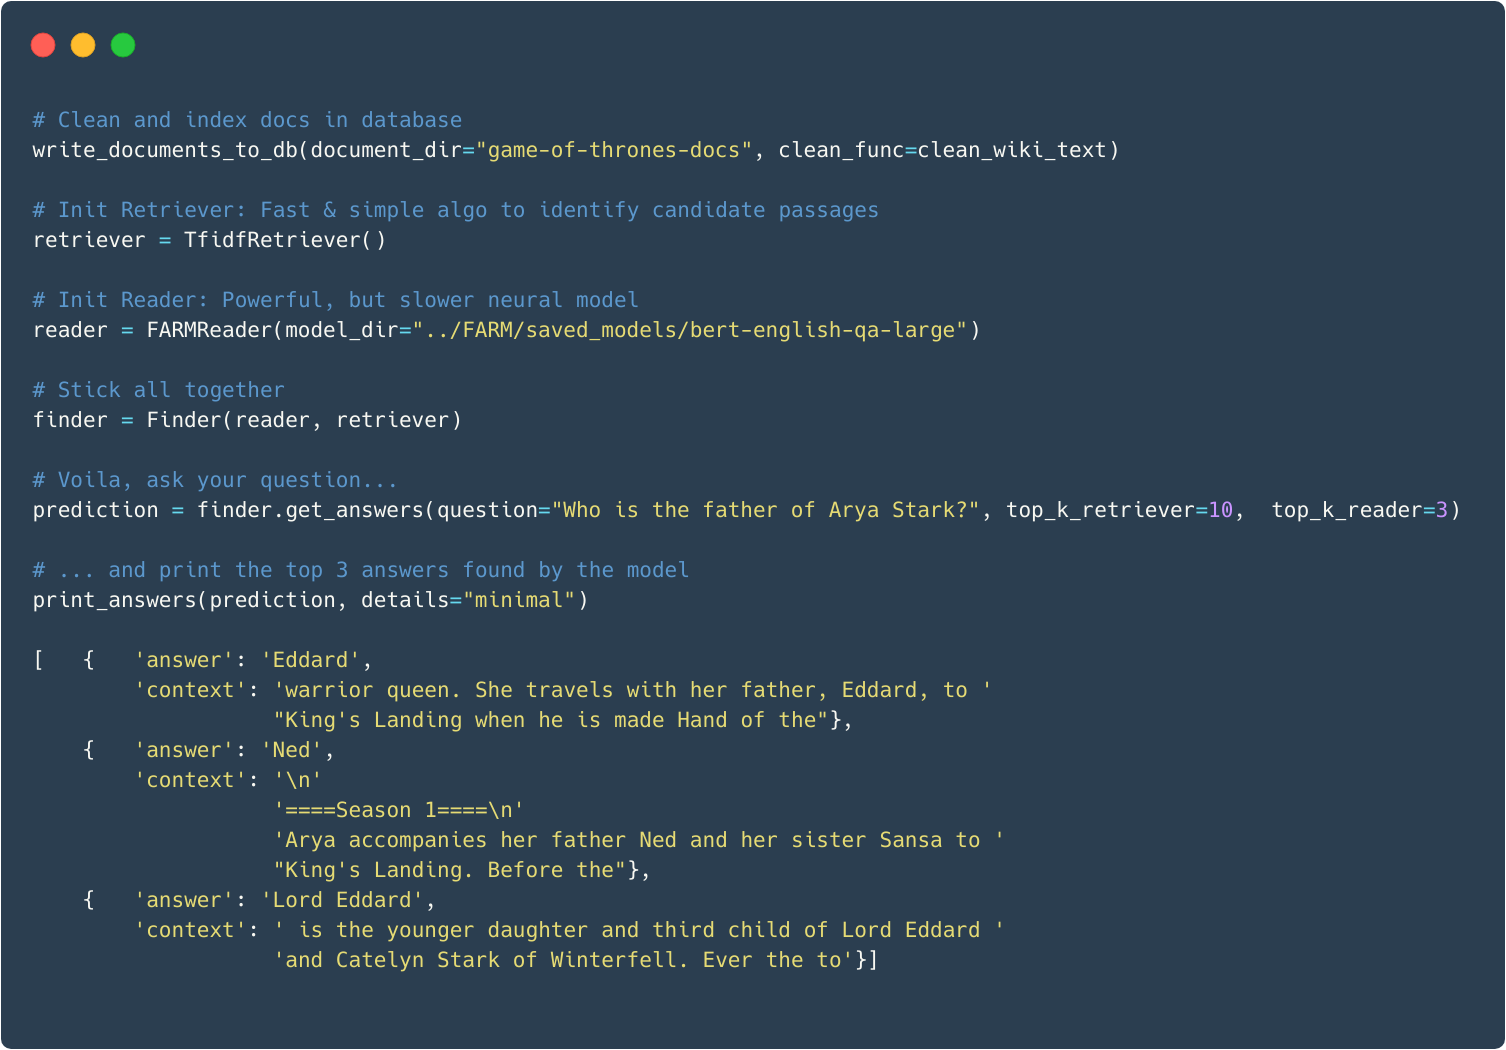Click the "# Stick all together" comment
This screenshot has height=1050, width=1506.
pyautogui.click(x=158, y=390)
